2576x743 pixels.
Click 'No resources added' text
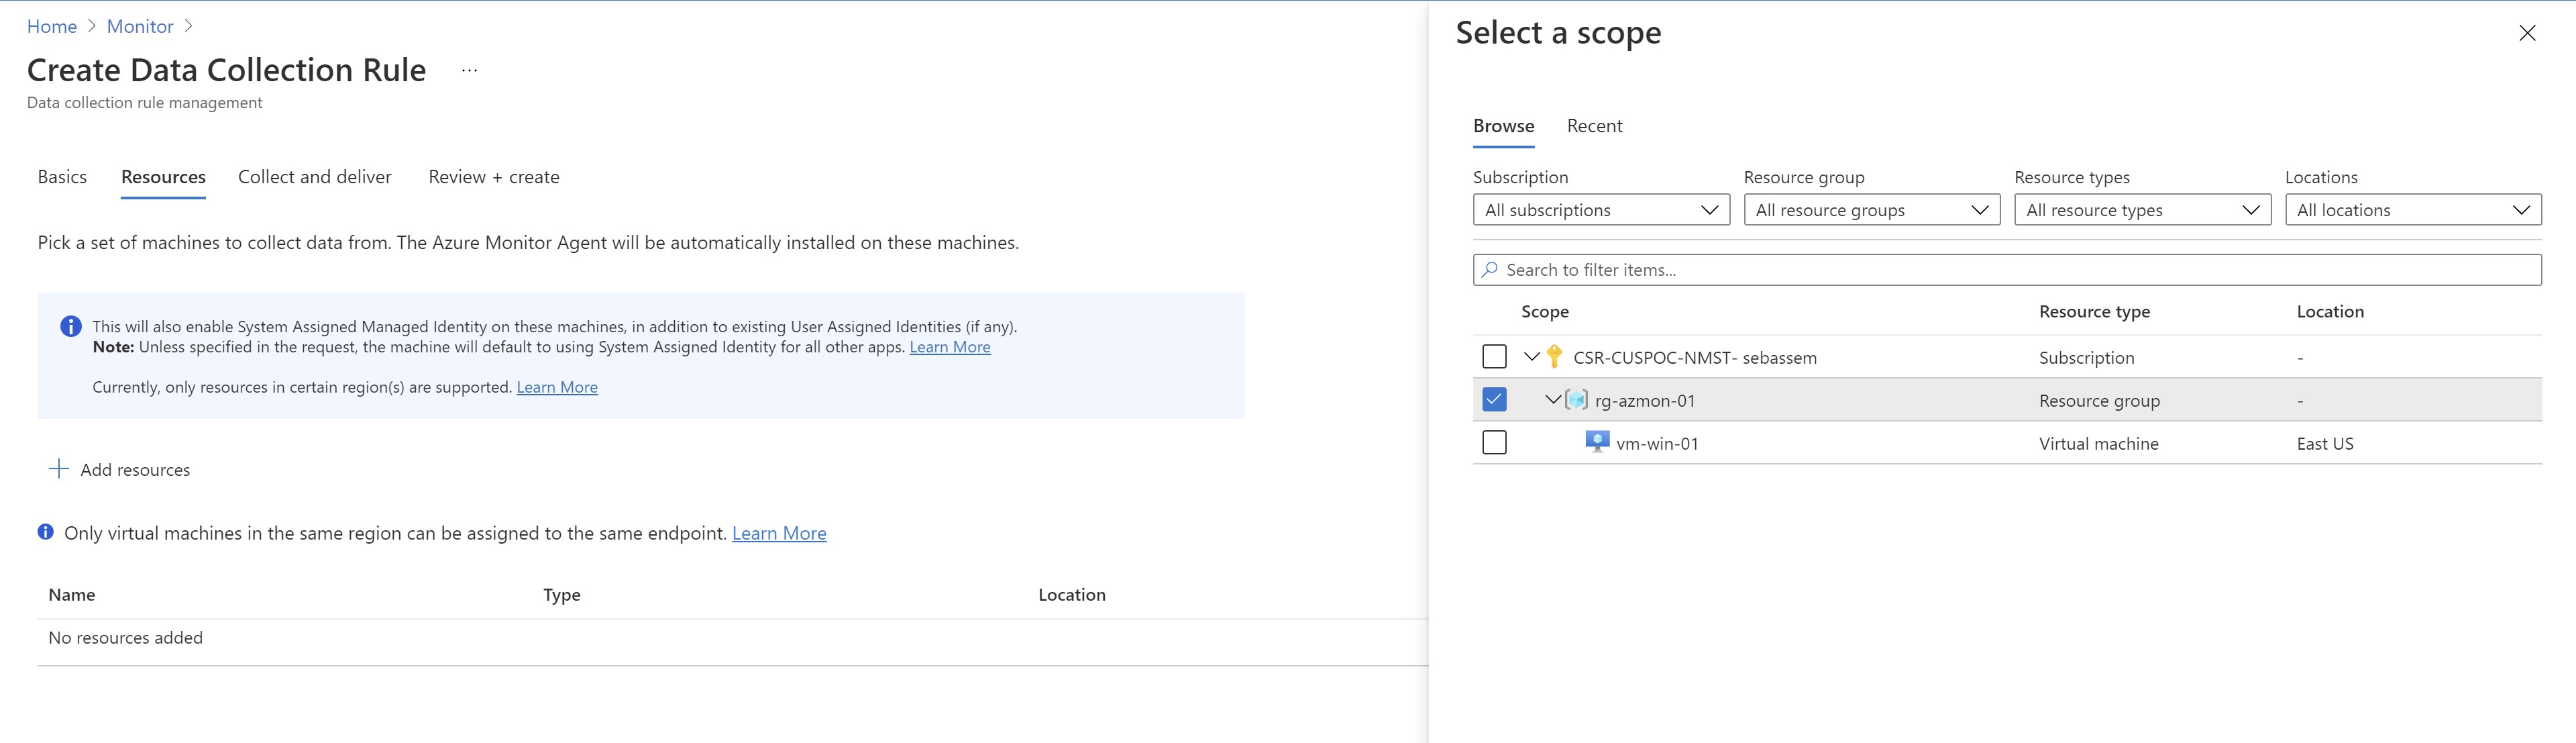[x=126, y=638]
